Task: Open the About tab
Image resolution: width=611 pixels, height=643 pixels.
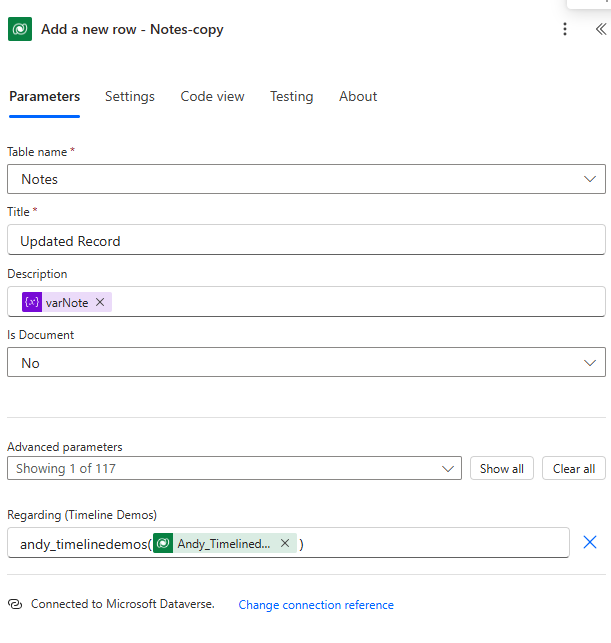Action: point(358,96)
